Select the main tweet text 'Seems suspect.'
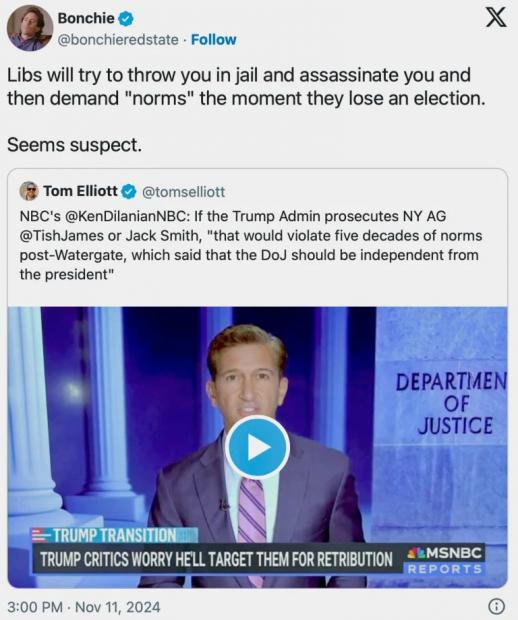518x620 pixels. (74, 145)
